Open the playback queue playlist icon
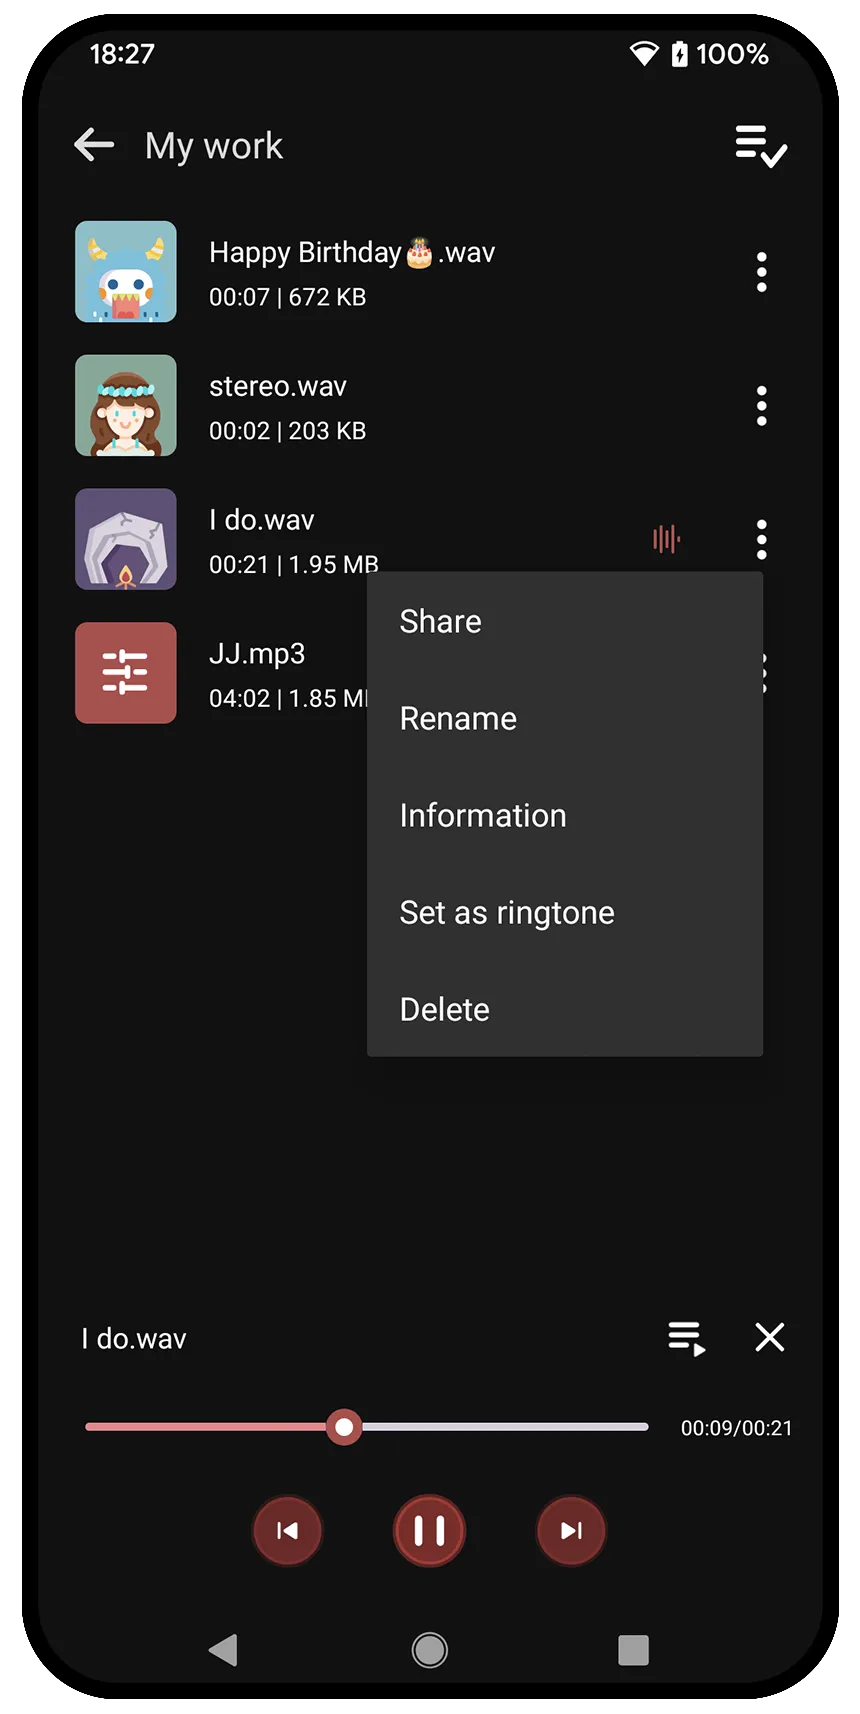This screenshot has width=860, height=1714. (687, 1338)
